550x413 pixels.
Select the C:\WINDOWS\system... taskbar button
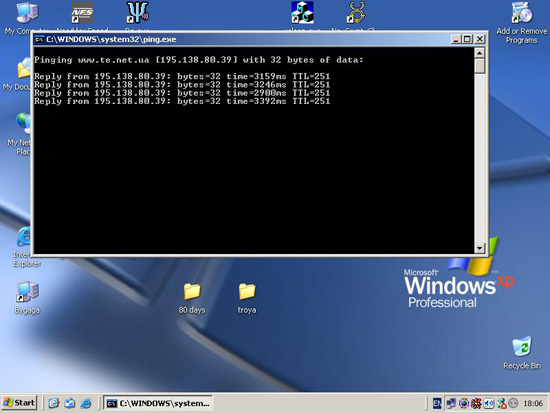pyautogui.click(x=158, y=403)
